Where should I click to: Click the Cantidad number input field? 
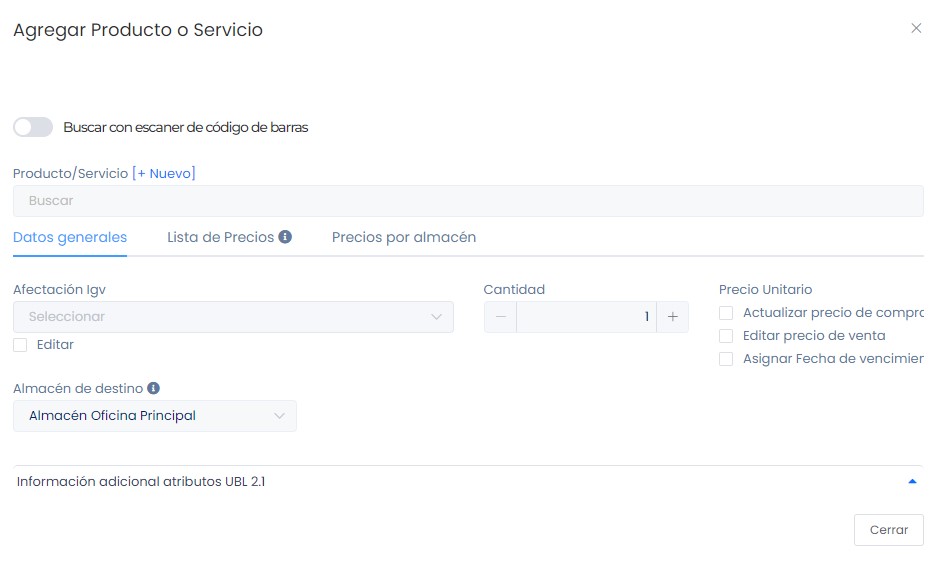click(x=586, y=317)
